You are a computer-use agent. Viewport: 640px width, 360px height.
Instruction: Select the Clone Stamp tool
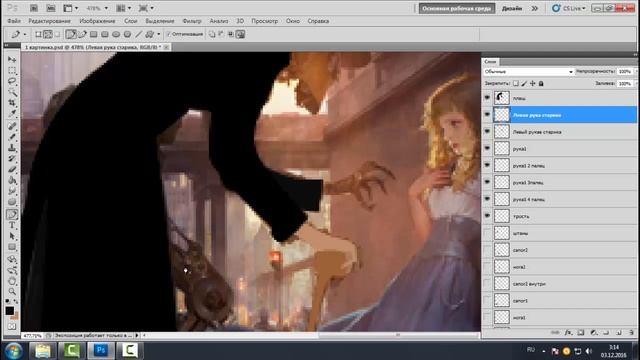click(12, 148)
